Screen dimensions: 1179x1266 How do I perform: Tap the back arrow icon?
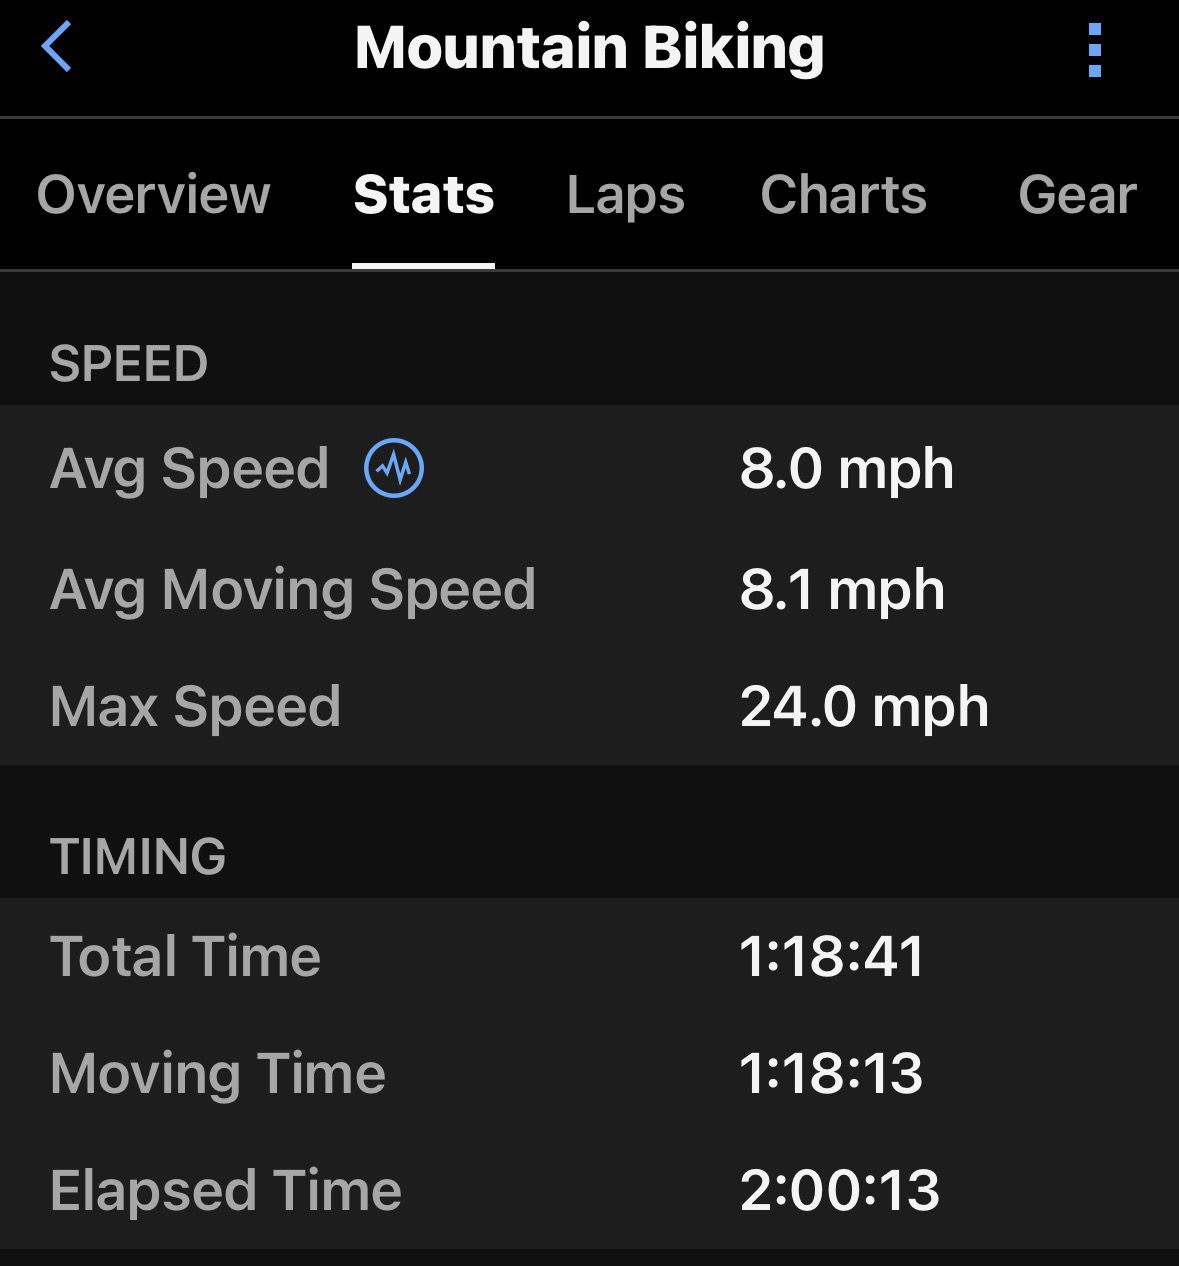point(57,47)
